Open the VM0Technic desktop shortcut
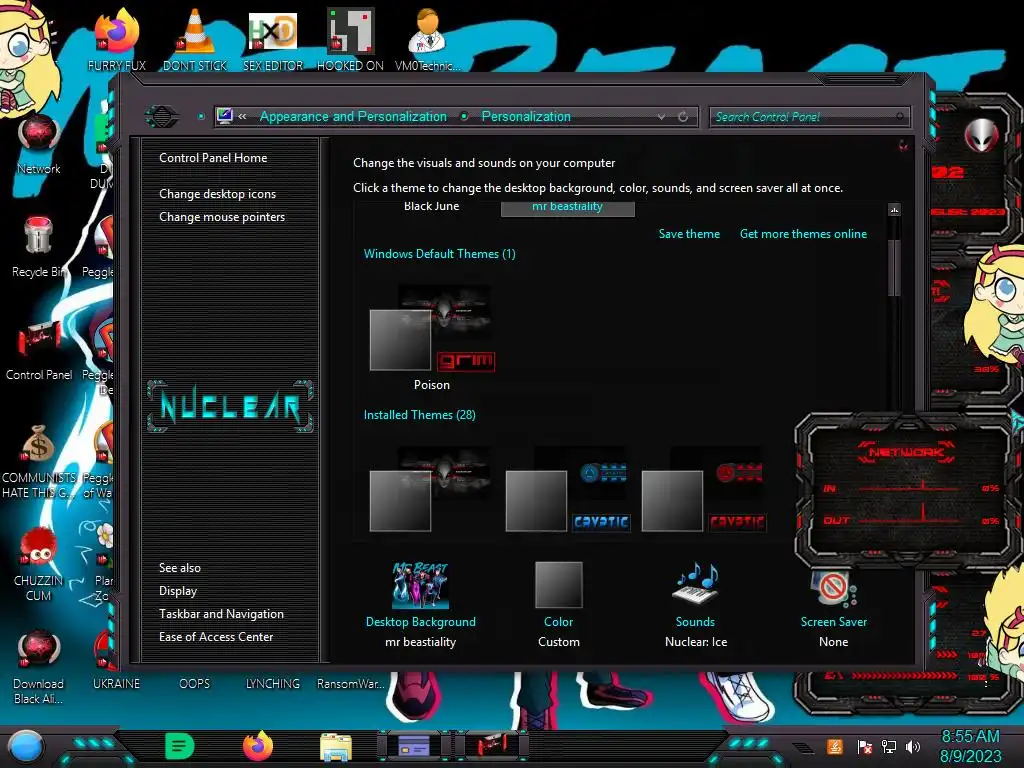1024x768 pixels. (427, 31)
